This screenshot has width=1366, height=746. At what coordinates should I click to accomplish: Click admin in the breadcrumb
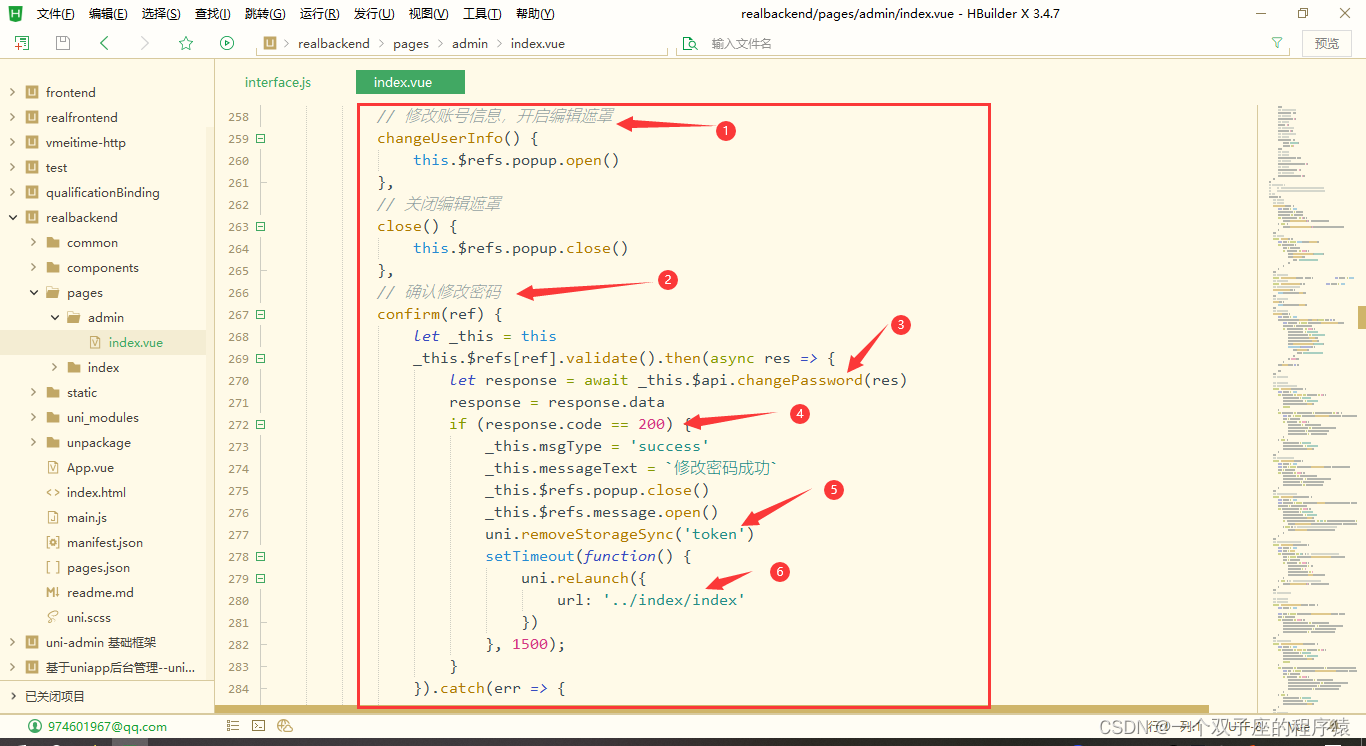[x=470, y=43]
